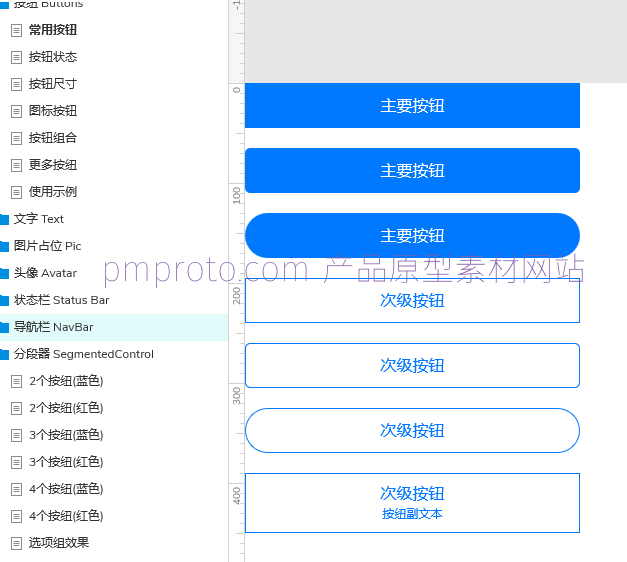Click the rounded-corner outlined 次级按钮

(x=412, y=365)
